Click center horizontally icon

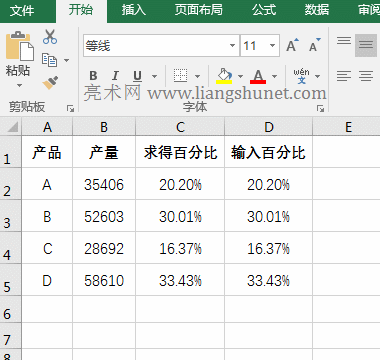coord(366,76)
